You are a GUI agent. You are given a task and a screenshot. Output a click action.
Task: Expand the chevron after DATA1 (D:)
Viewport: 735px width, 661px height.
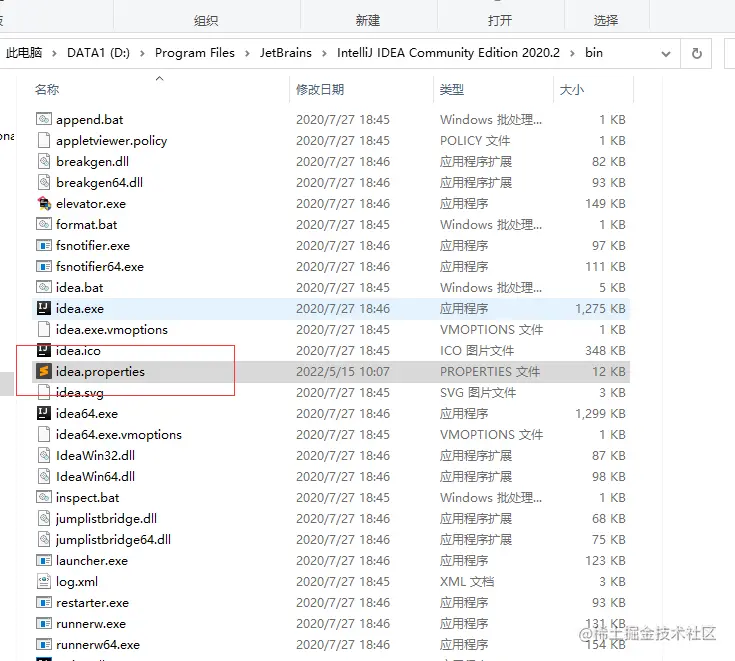142,53
